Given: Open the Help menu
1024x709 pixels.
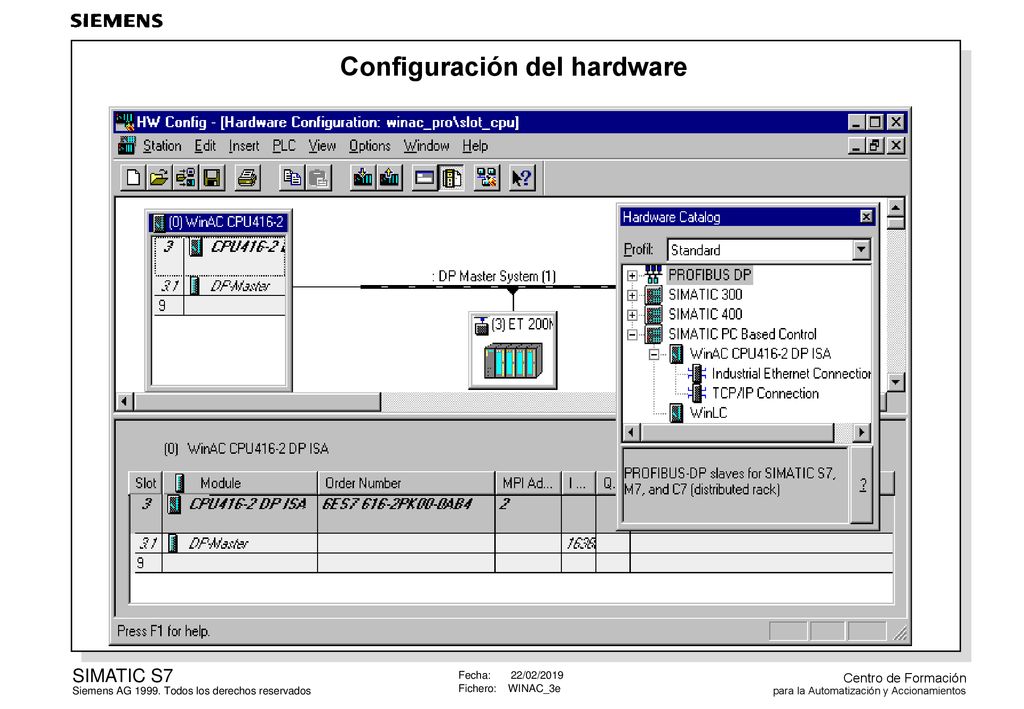Looking at the screenshot, I should click(x=475, y=146).
